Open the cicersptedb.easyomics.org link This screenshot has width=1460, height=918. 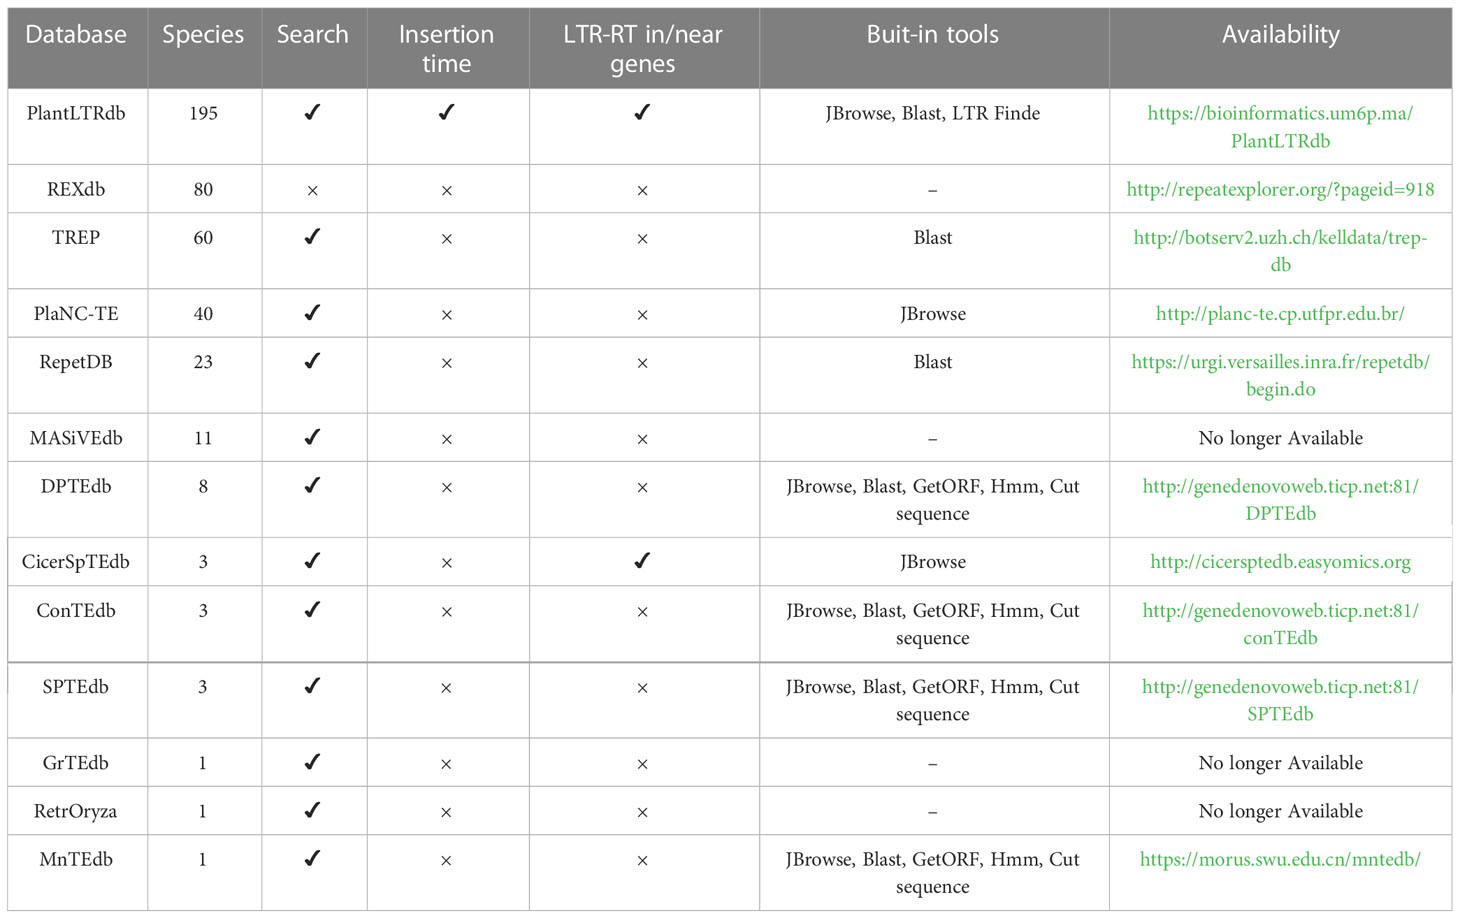coord(1280,561)
